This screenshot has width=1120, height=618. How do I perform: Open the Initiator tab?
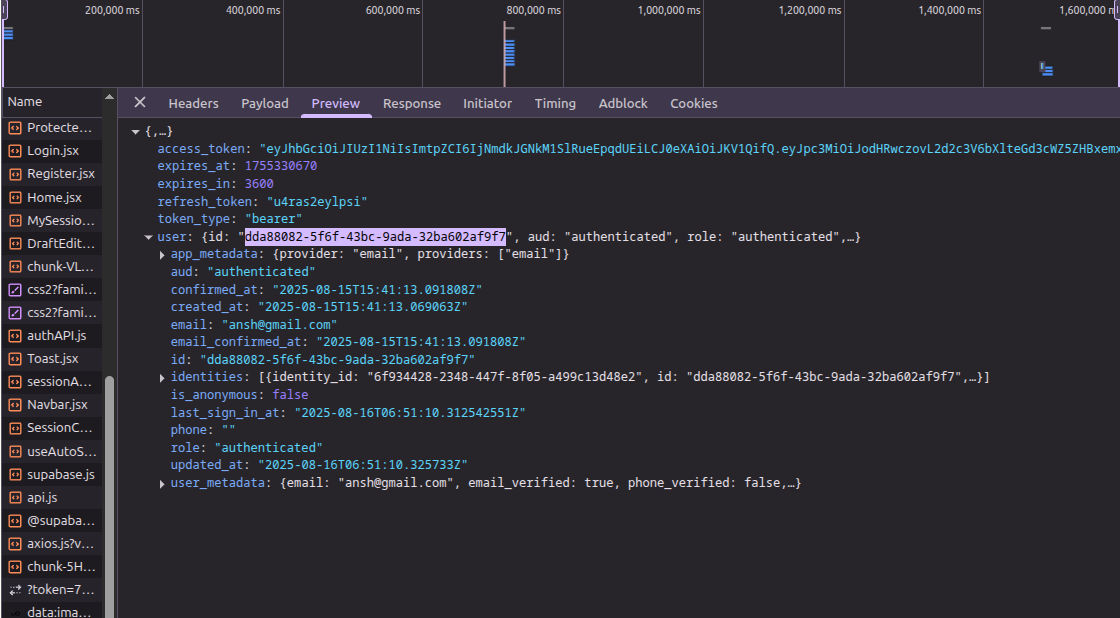tap(487, 104)
